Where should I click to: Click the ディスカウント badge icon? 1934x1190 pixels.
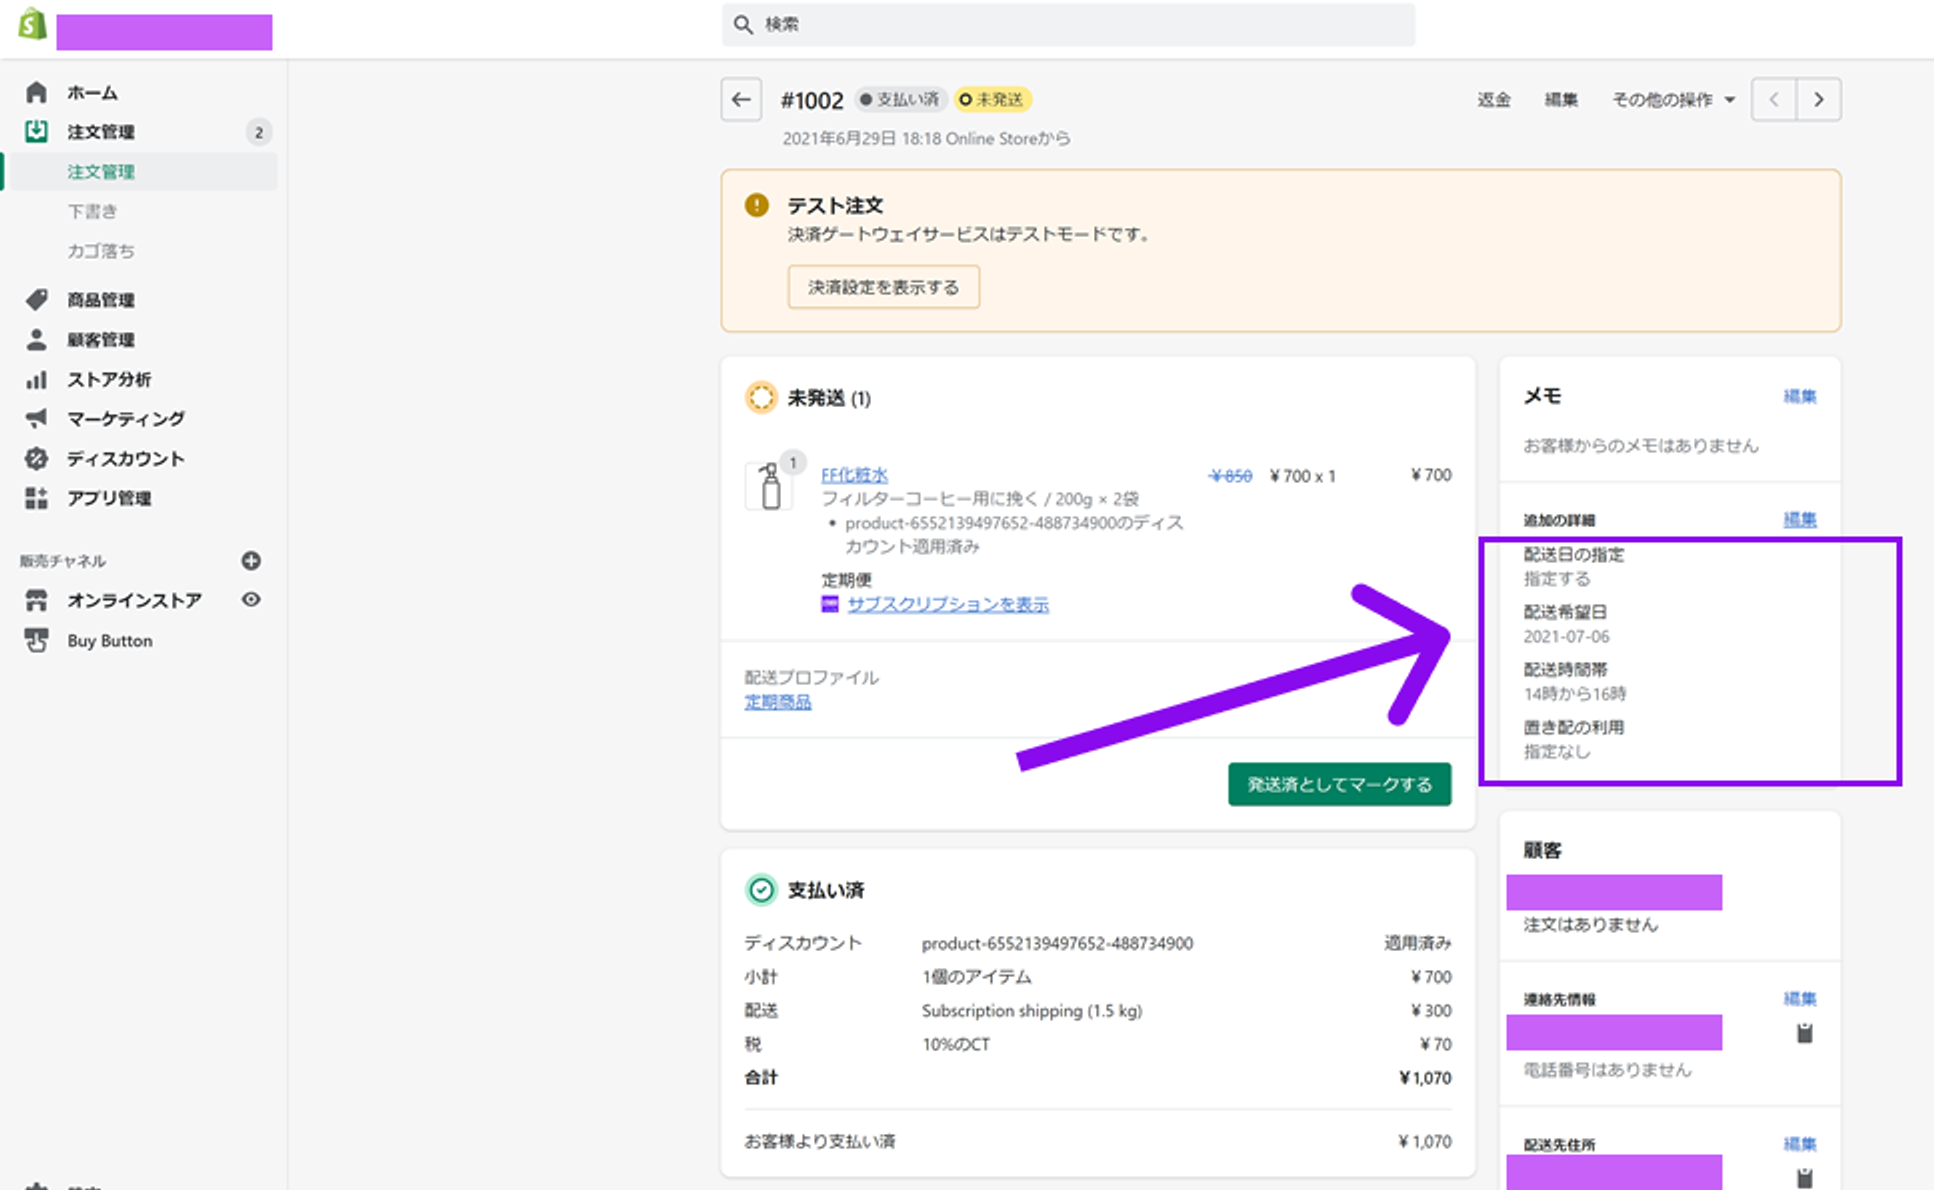click(x=37, y=459)
